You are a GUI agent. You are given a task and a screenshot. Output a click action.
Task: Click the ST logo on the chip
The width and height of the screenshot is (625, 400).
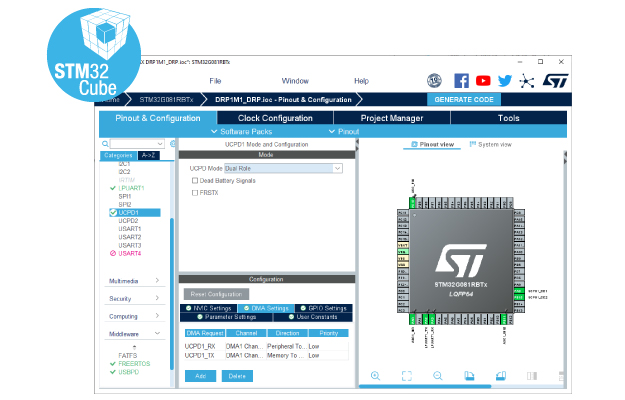pyautogui.click(x=461, y=261)
